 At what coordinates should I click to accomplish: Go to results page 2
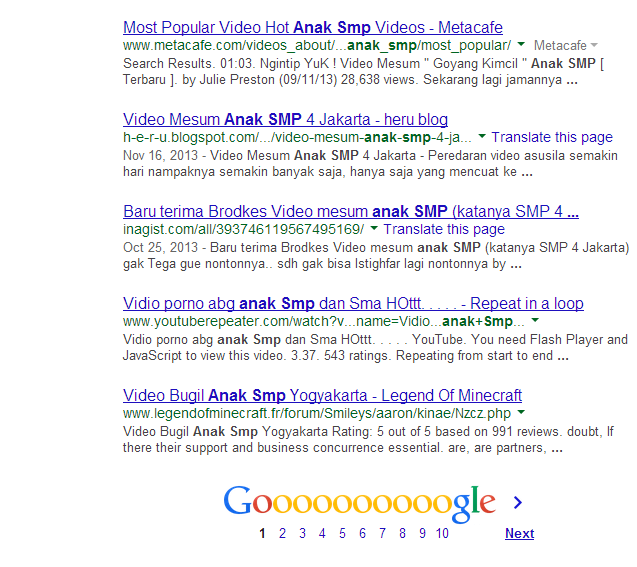(282, 533)
